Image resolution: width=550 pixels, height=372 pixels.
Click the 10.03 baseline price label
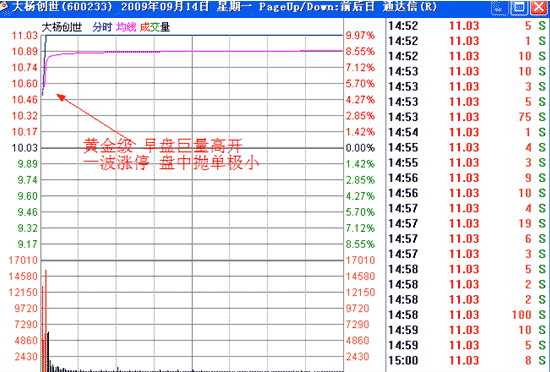tap(25, 148)
